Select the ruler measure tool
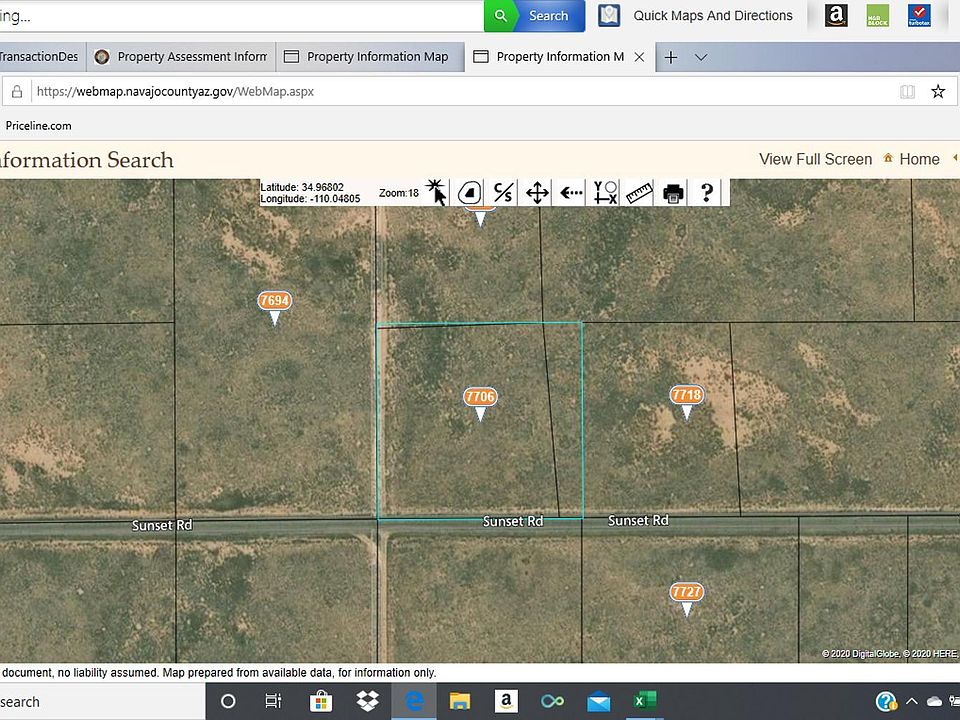Image resolution: width=960 pixels, height=720 pixels. tap(639, 192)
